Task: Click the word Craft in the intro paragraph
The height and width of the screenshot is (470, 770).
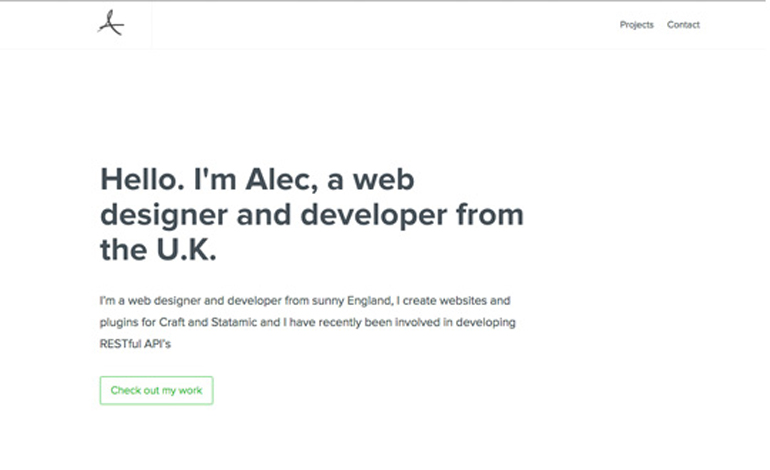Action: pyautogui.click(x=172, y=322)
